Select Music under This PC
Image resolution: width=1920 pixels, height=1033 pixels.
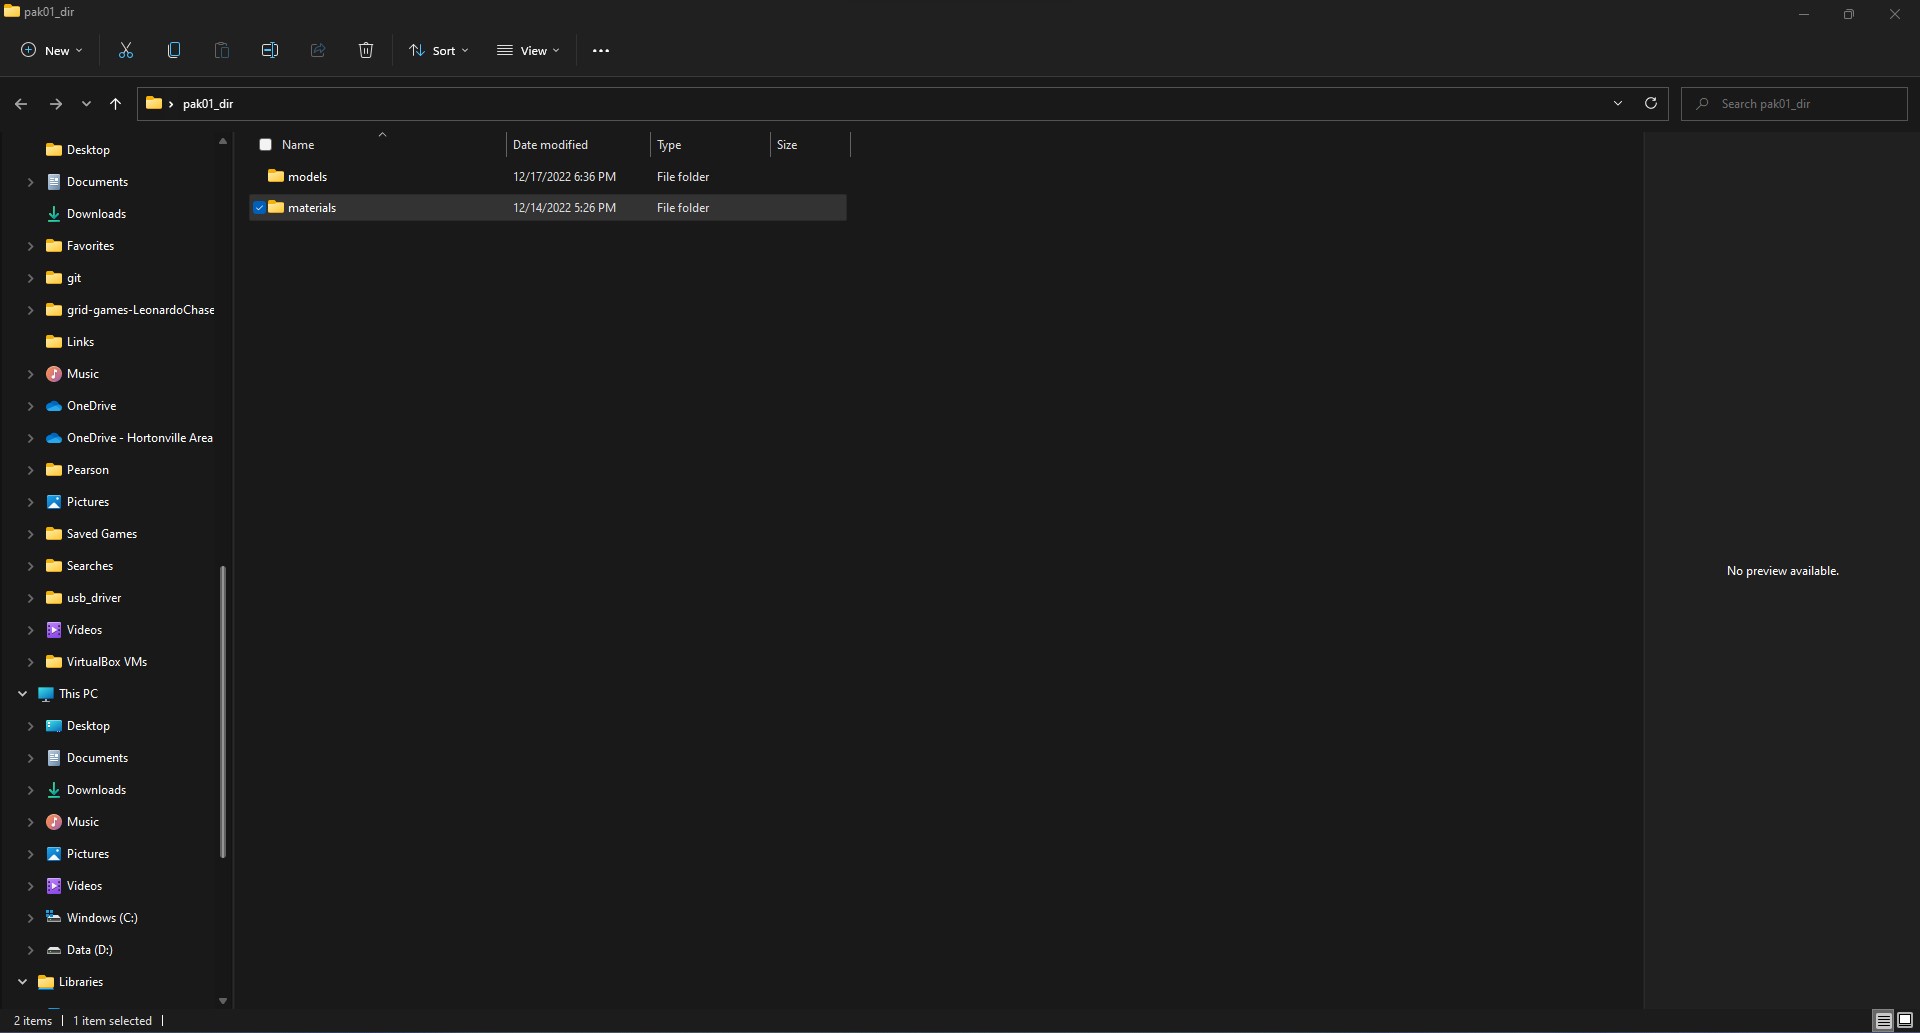click(83, 822)
